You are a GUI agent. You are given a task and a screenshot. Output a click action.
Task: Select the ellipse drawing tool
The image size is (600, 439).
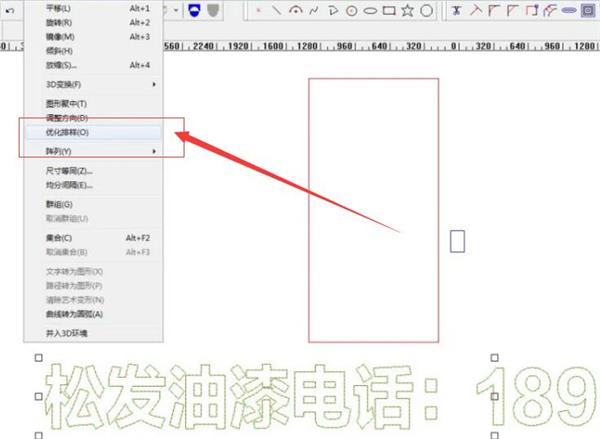370,11
